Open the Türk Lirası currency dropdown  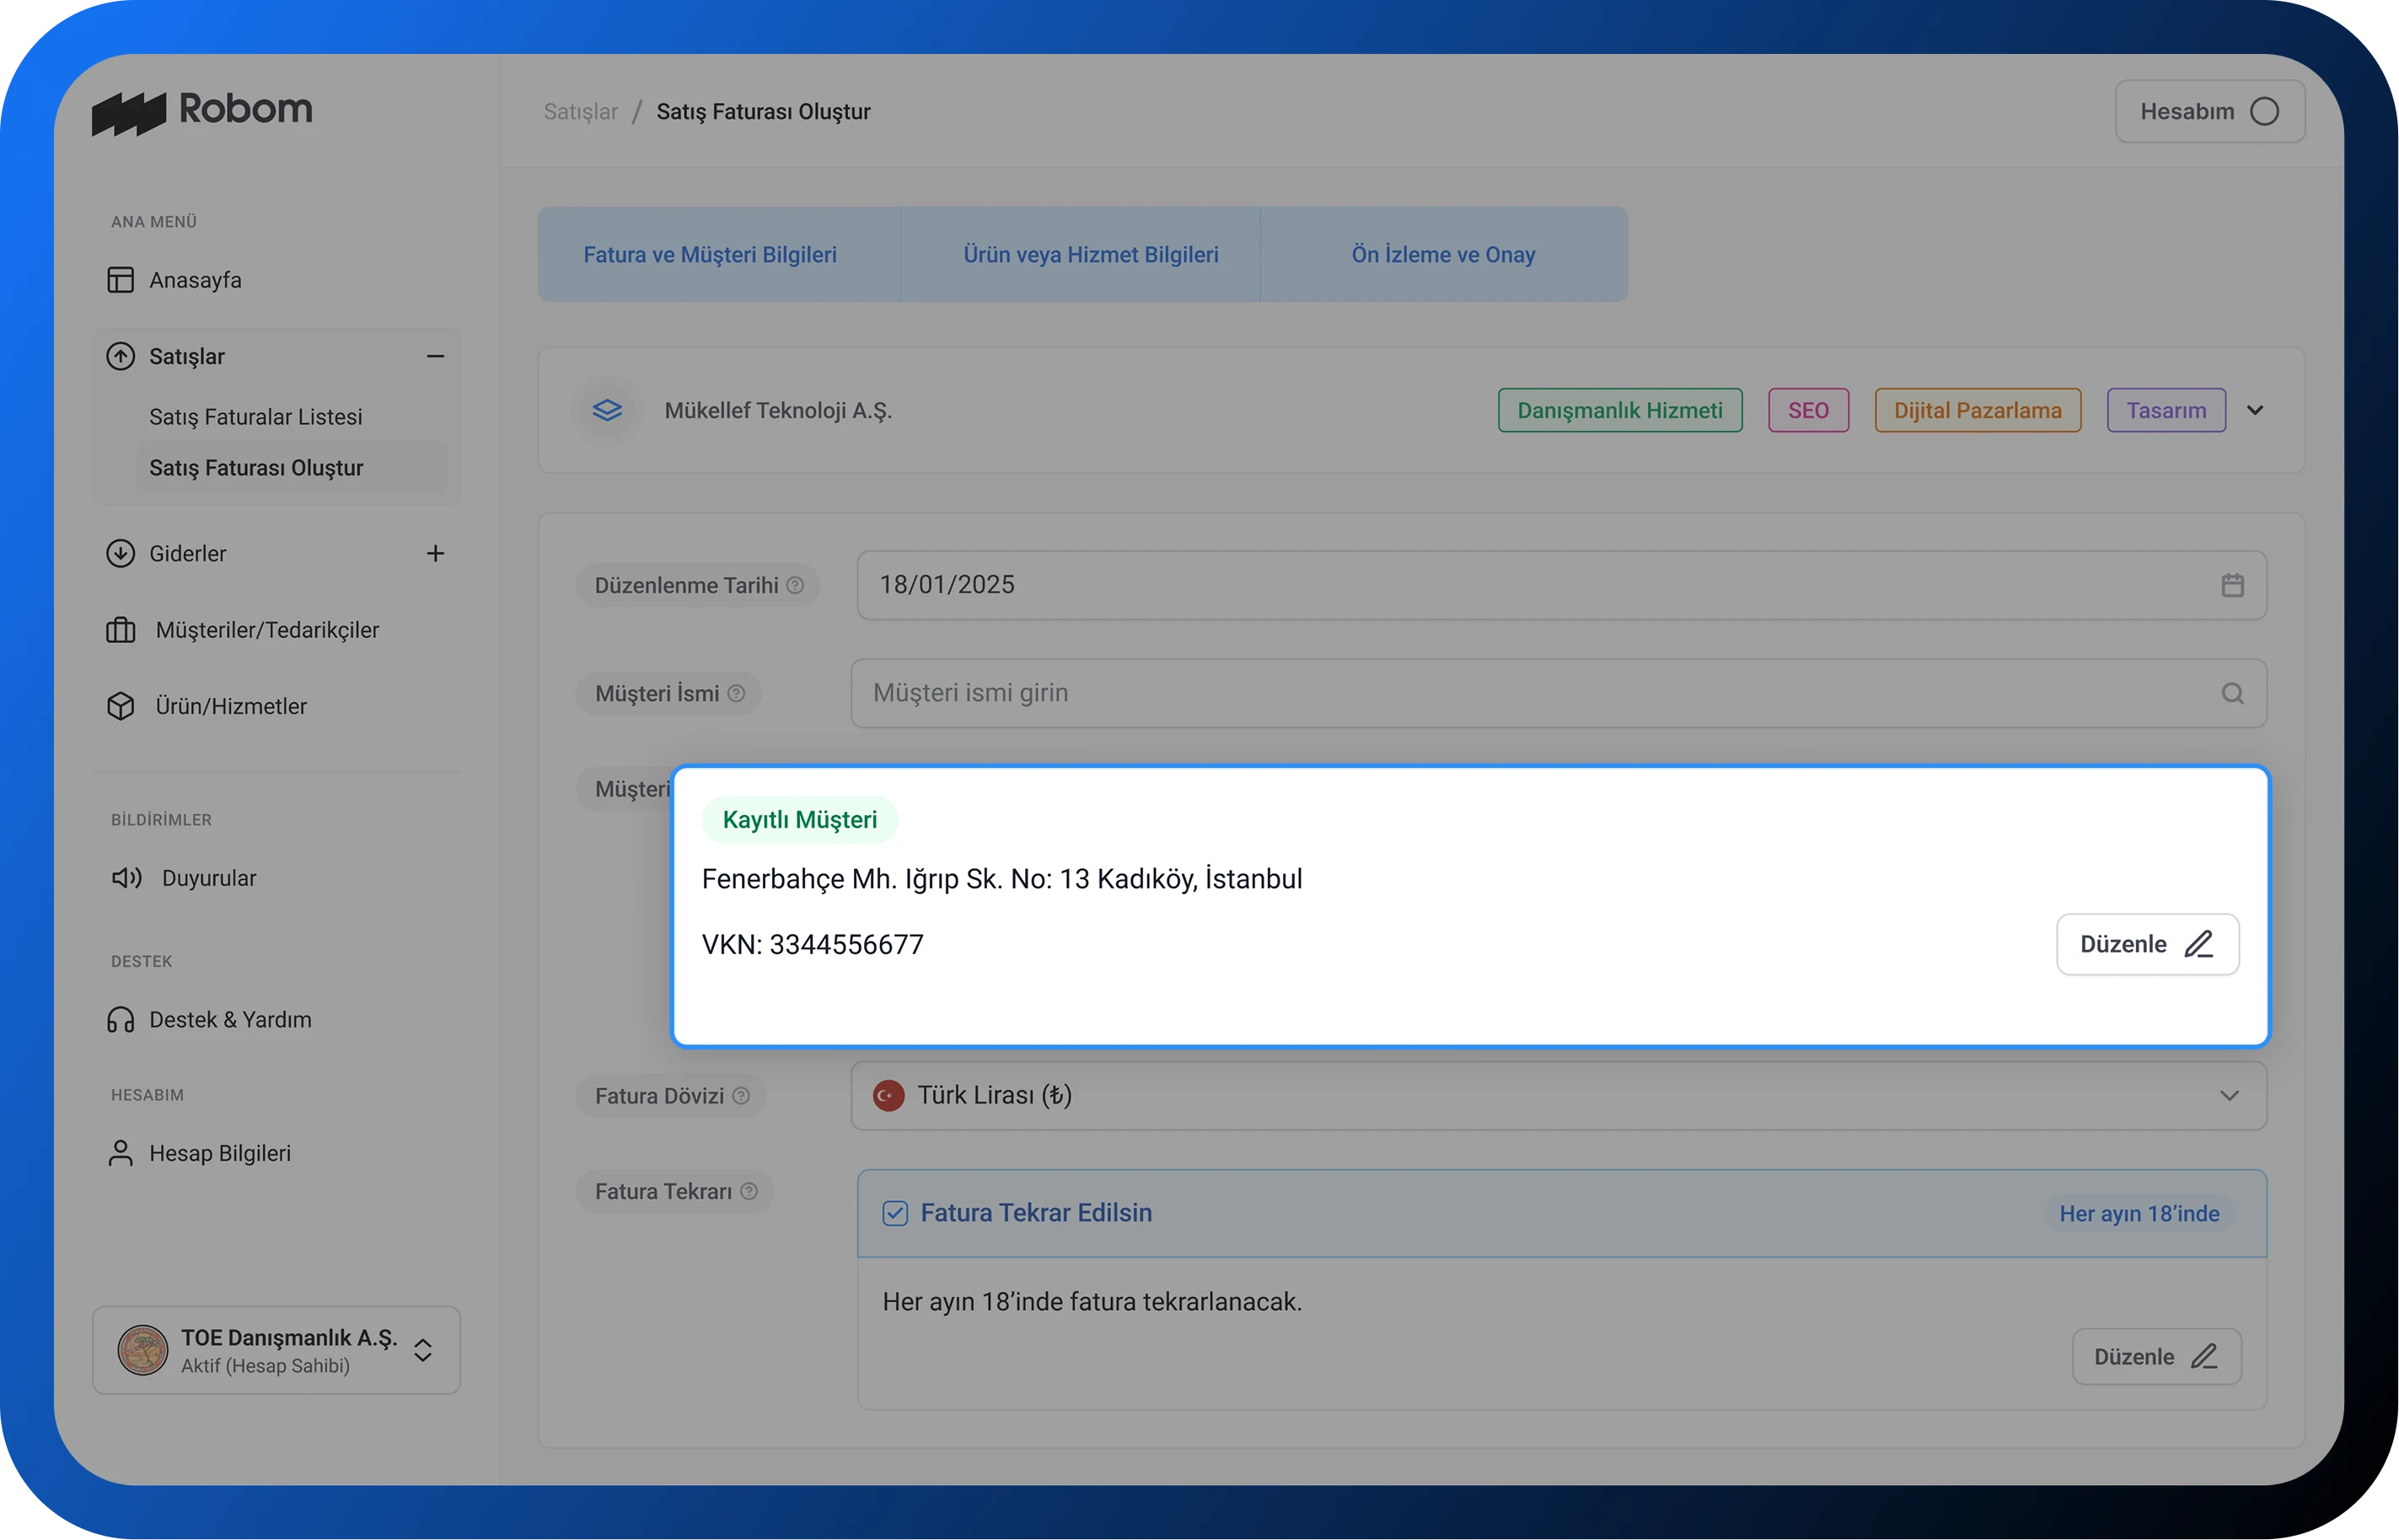click(x=2228, y=1095)
